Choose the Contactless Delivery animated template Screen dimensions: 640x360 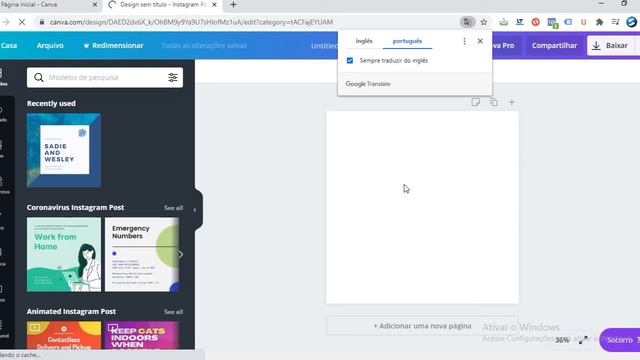click(64, 336)
